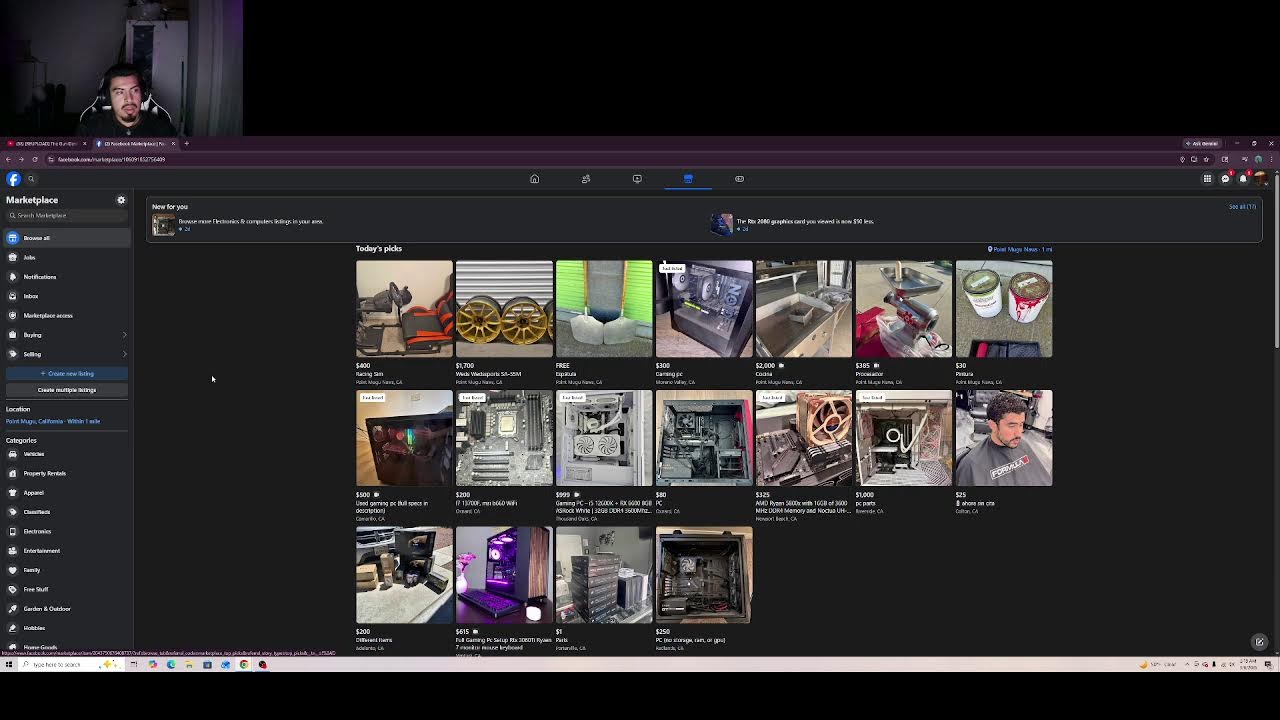Screen dimensions: 1280x720
Task: Open the $30 Pintura listing
Action: (x=1004, y=322)
